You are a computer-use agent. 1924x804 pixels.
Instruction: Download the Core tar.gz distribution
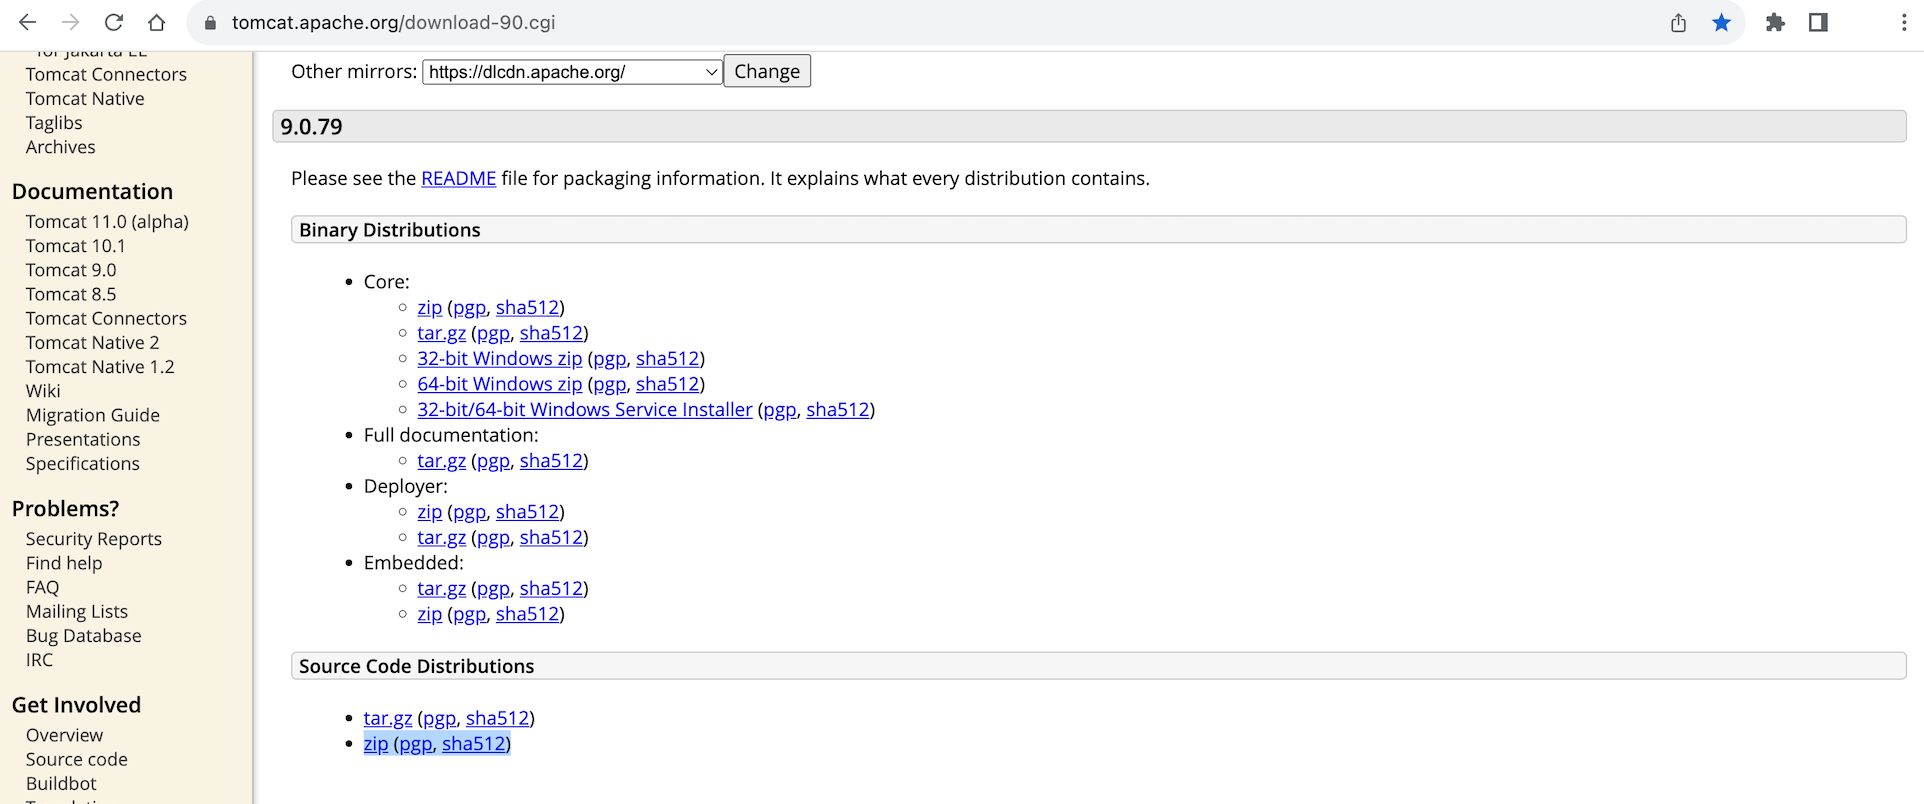pyautogui.click(x=441, y=333)
